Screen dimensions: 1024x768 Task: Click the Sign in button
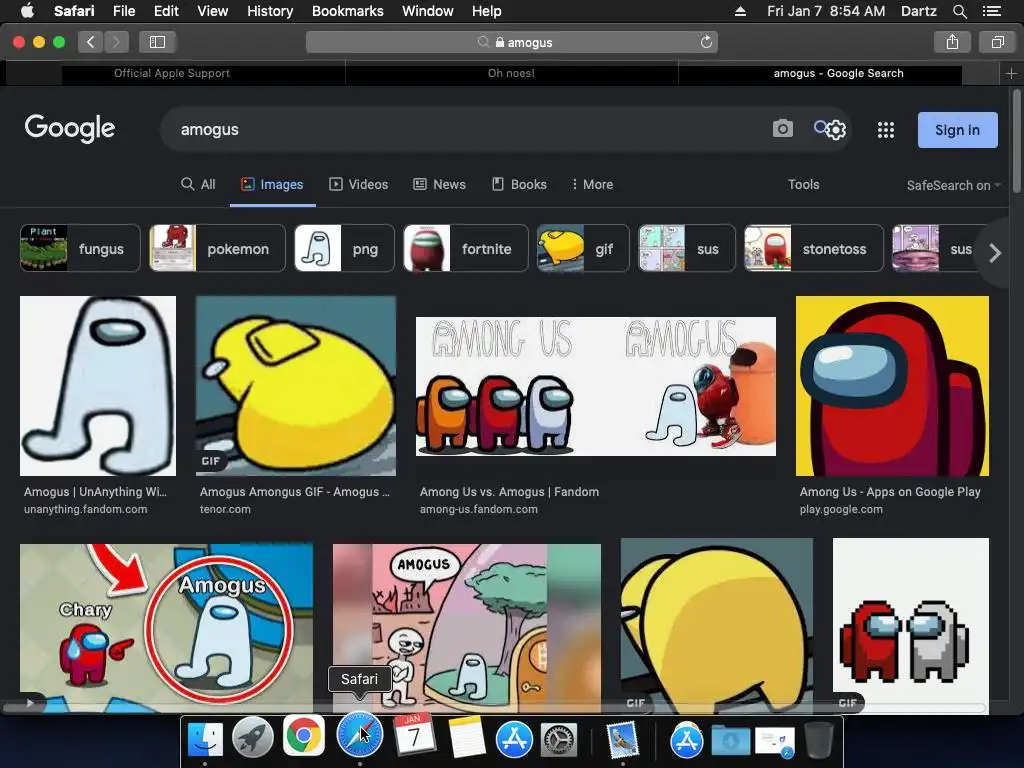pyautogui.click(x=957, y=130)
